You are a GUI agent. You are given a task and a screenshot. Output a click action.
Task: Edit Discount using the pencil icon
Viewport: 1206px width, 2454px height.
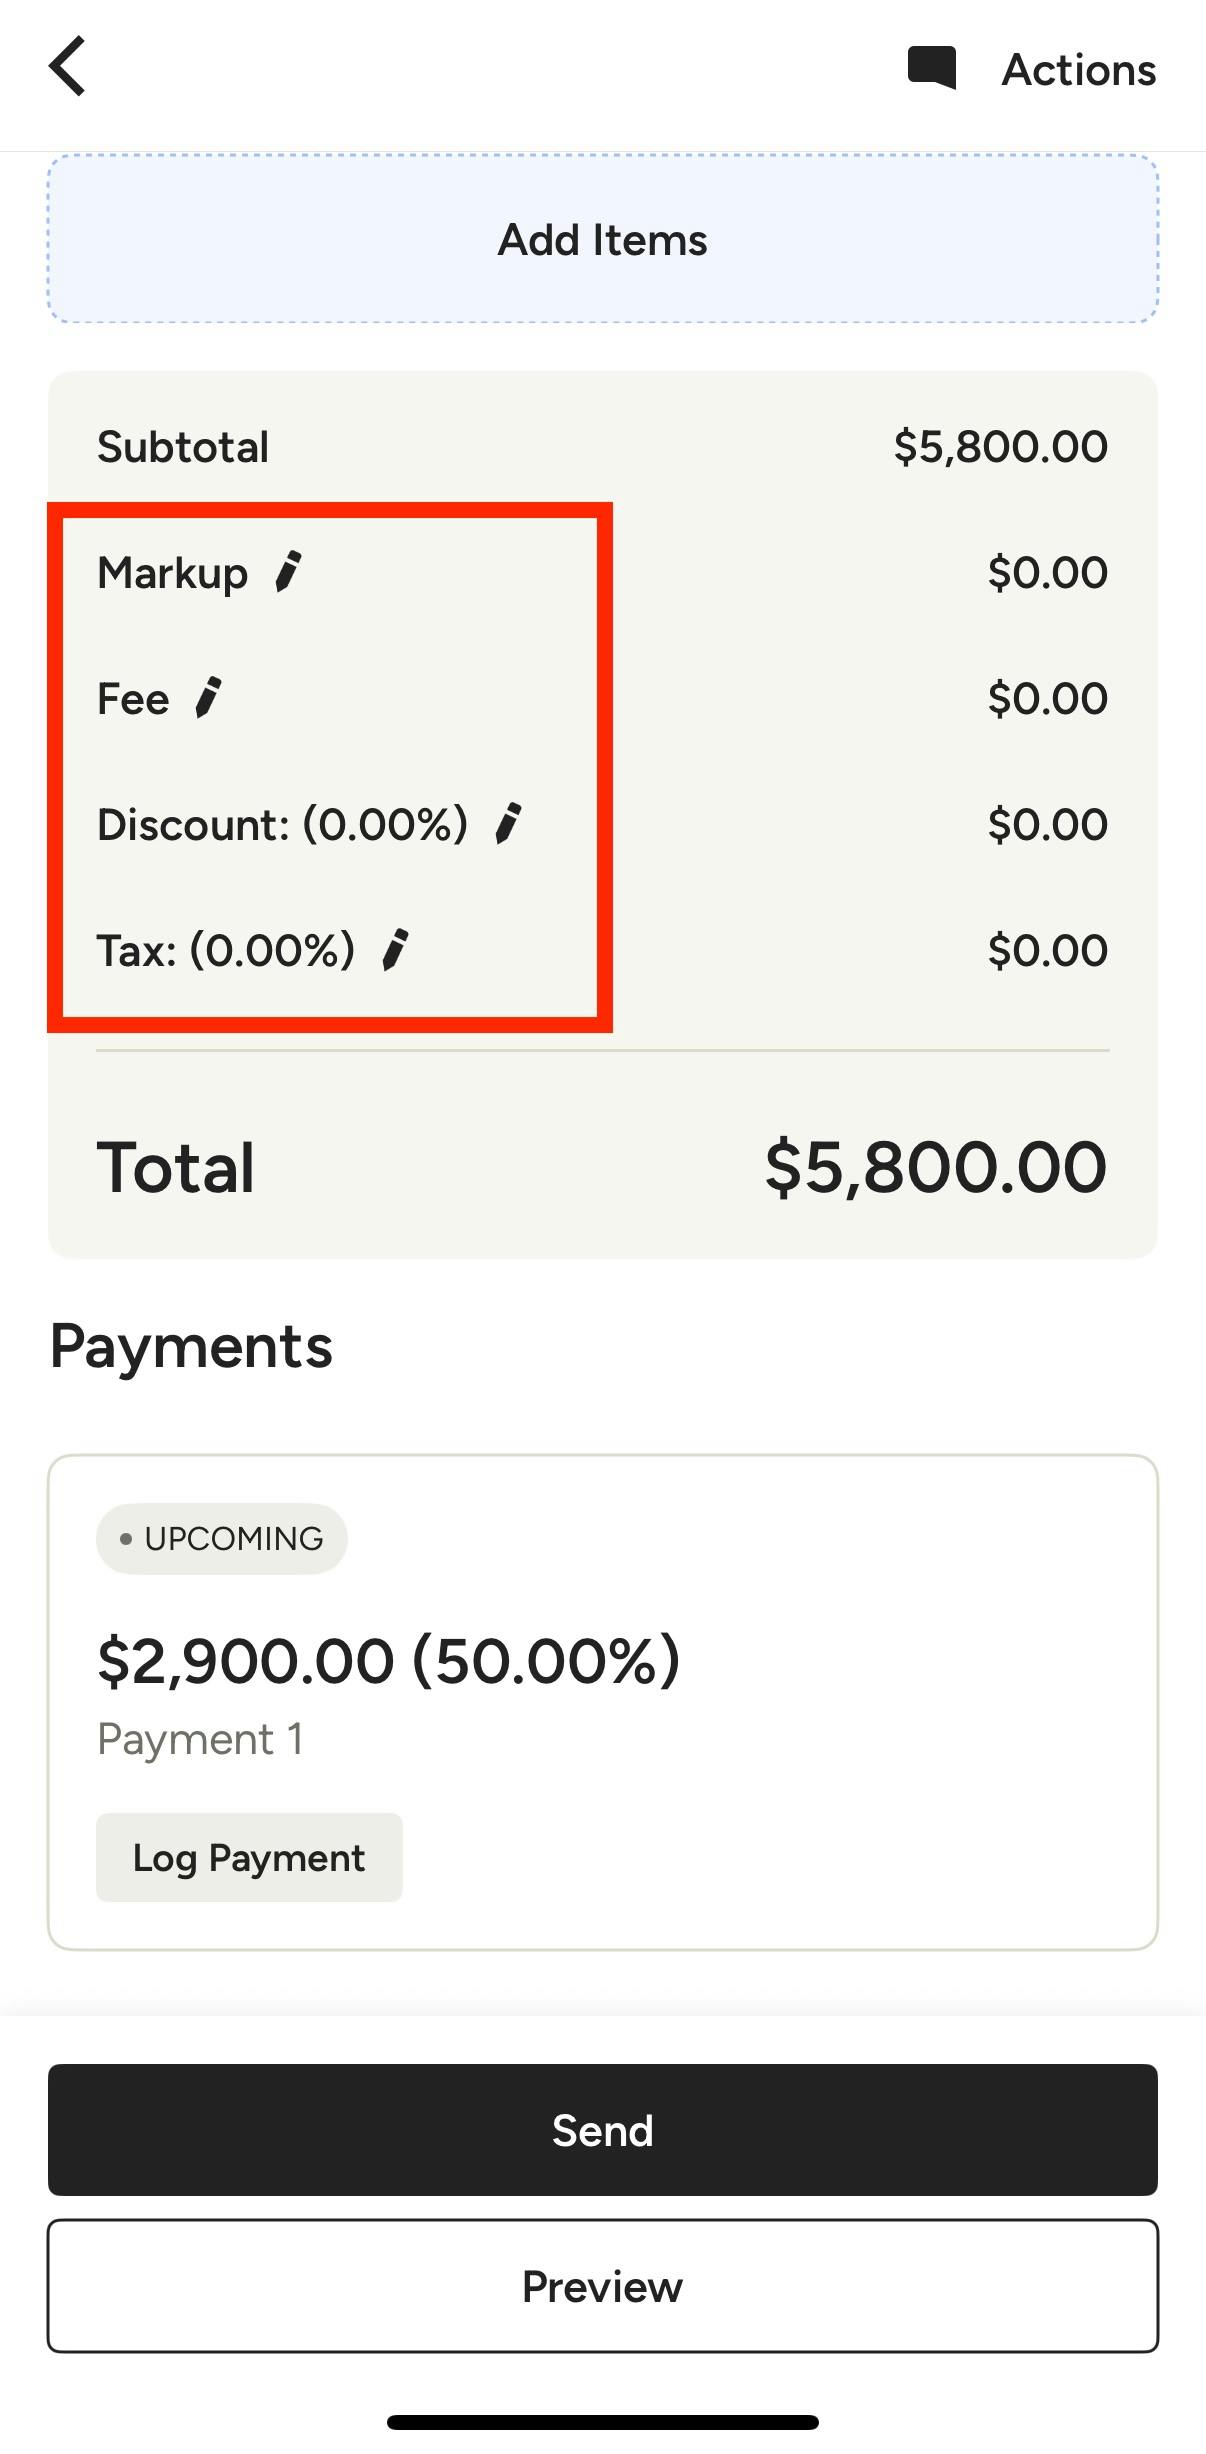tap(508, 824)
